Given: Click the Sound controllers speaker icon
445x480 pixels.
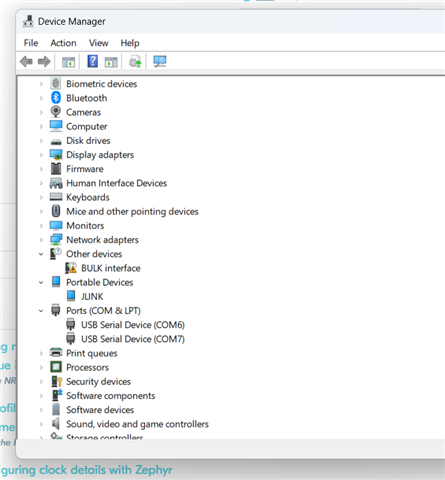Looking at the screenshot, I should pos(56,424).
